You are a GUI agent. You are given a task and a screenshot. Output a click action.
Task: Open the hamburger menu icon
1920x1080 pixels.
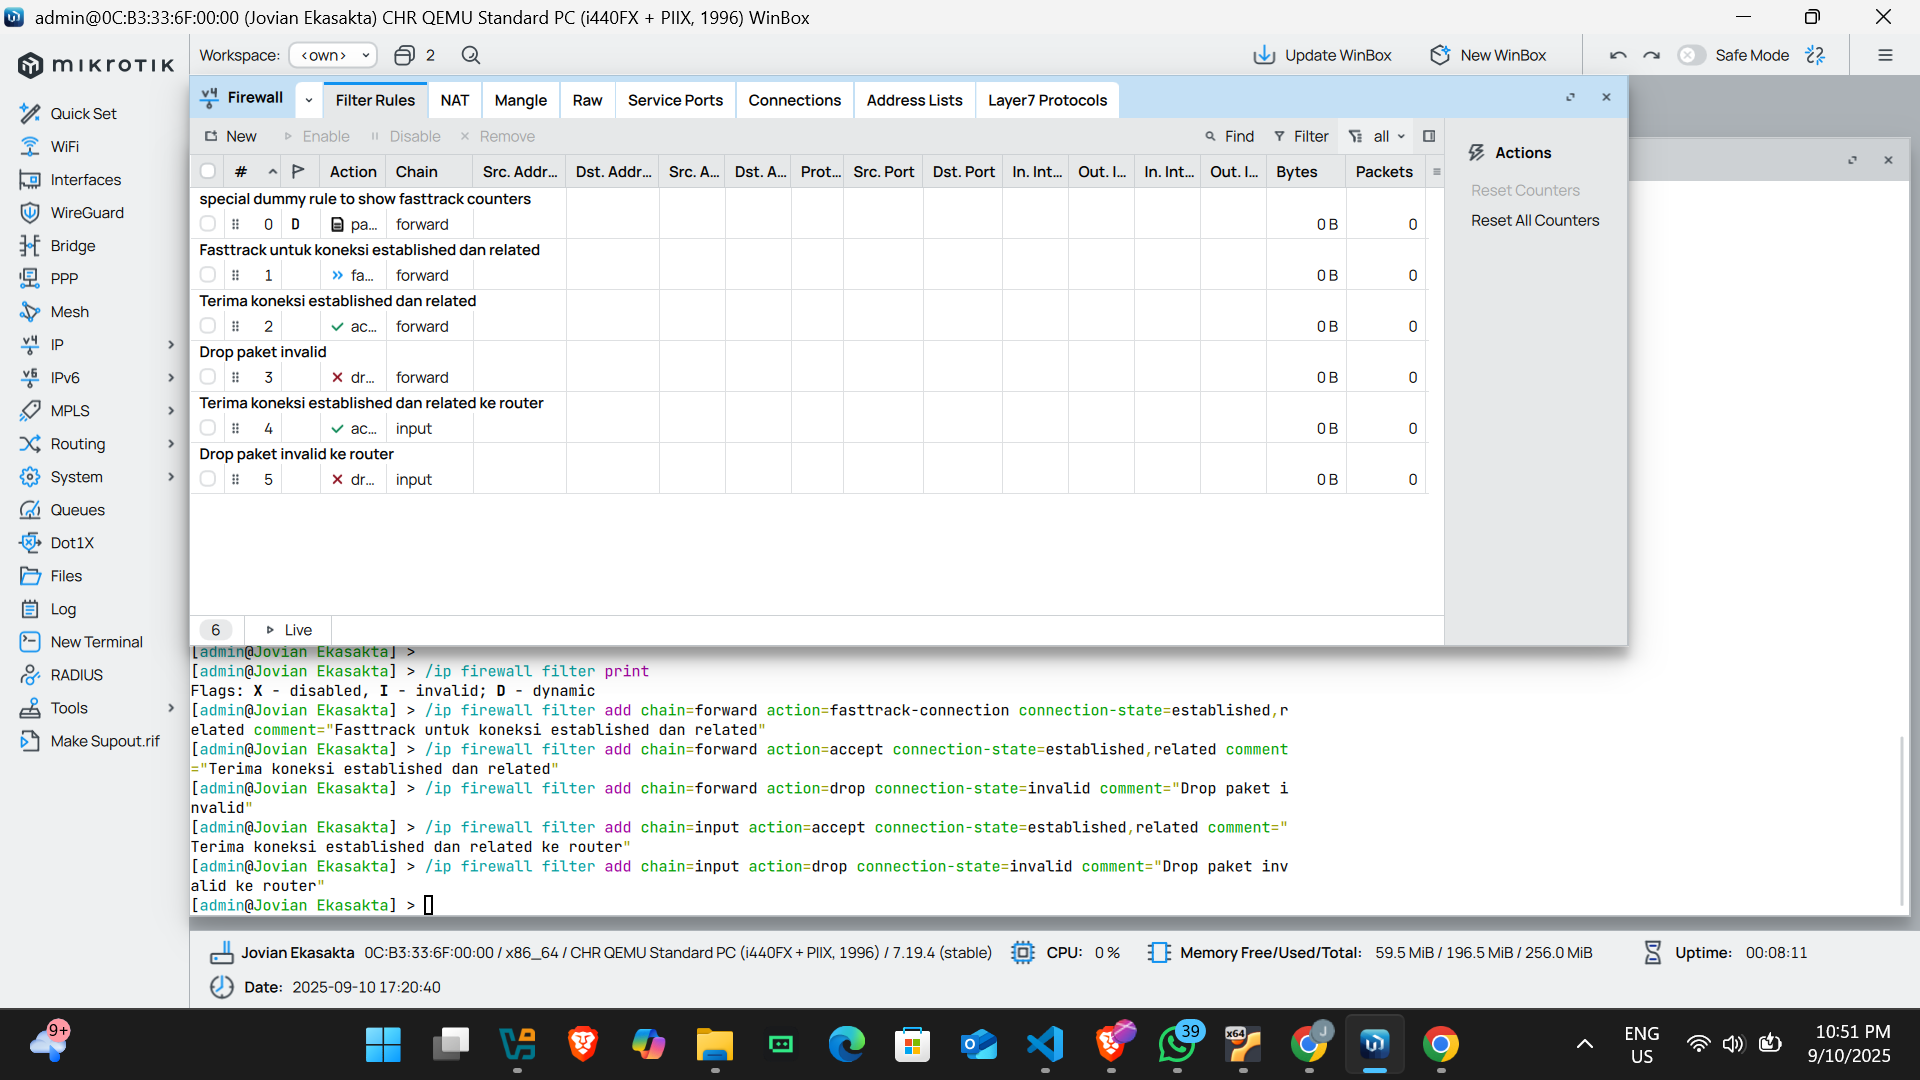pyautogui.click(x=1885, y=55)
